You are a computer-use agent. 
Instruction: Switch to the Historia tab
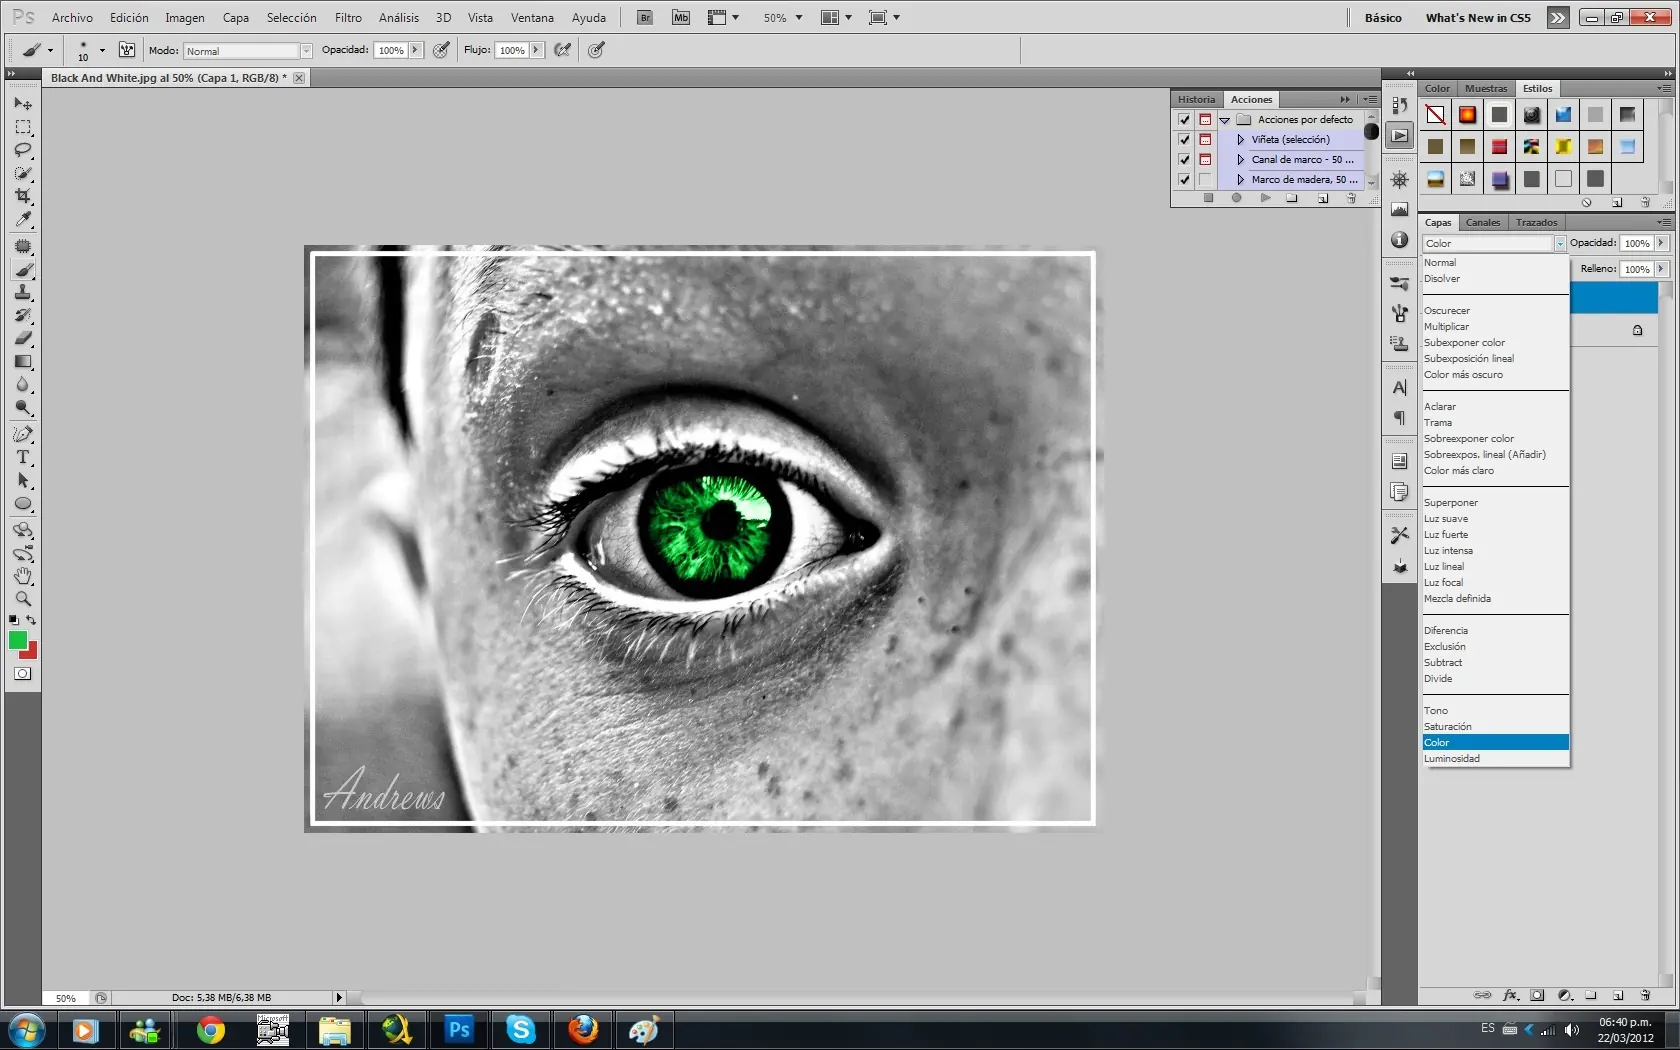pyautogui.click(x=1196, y=99)
